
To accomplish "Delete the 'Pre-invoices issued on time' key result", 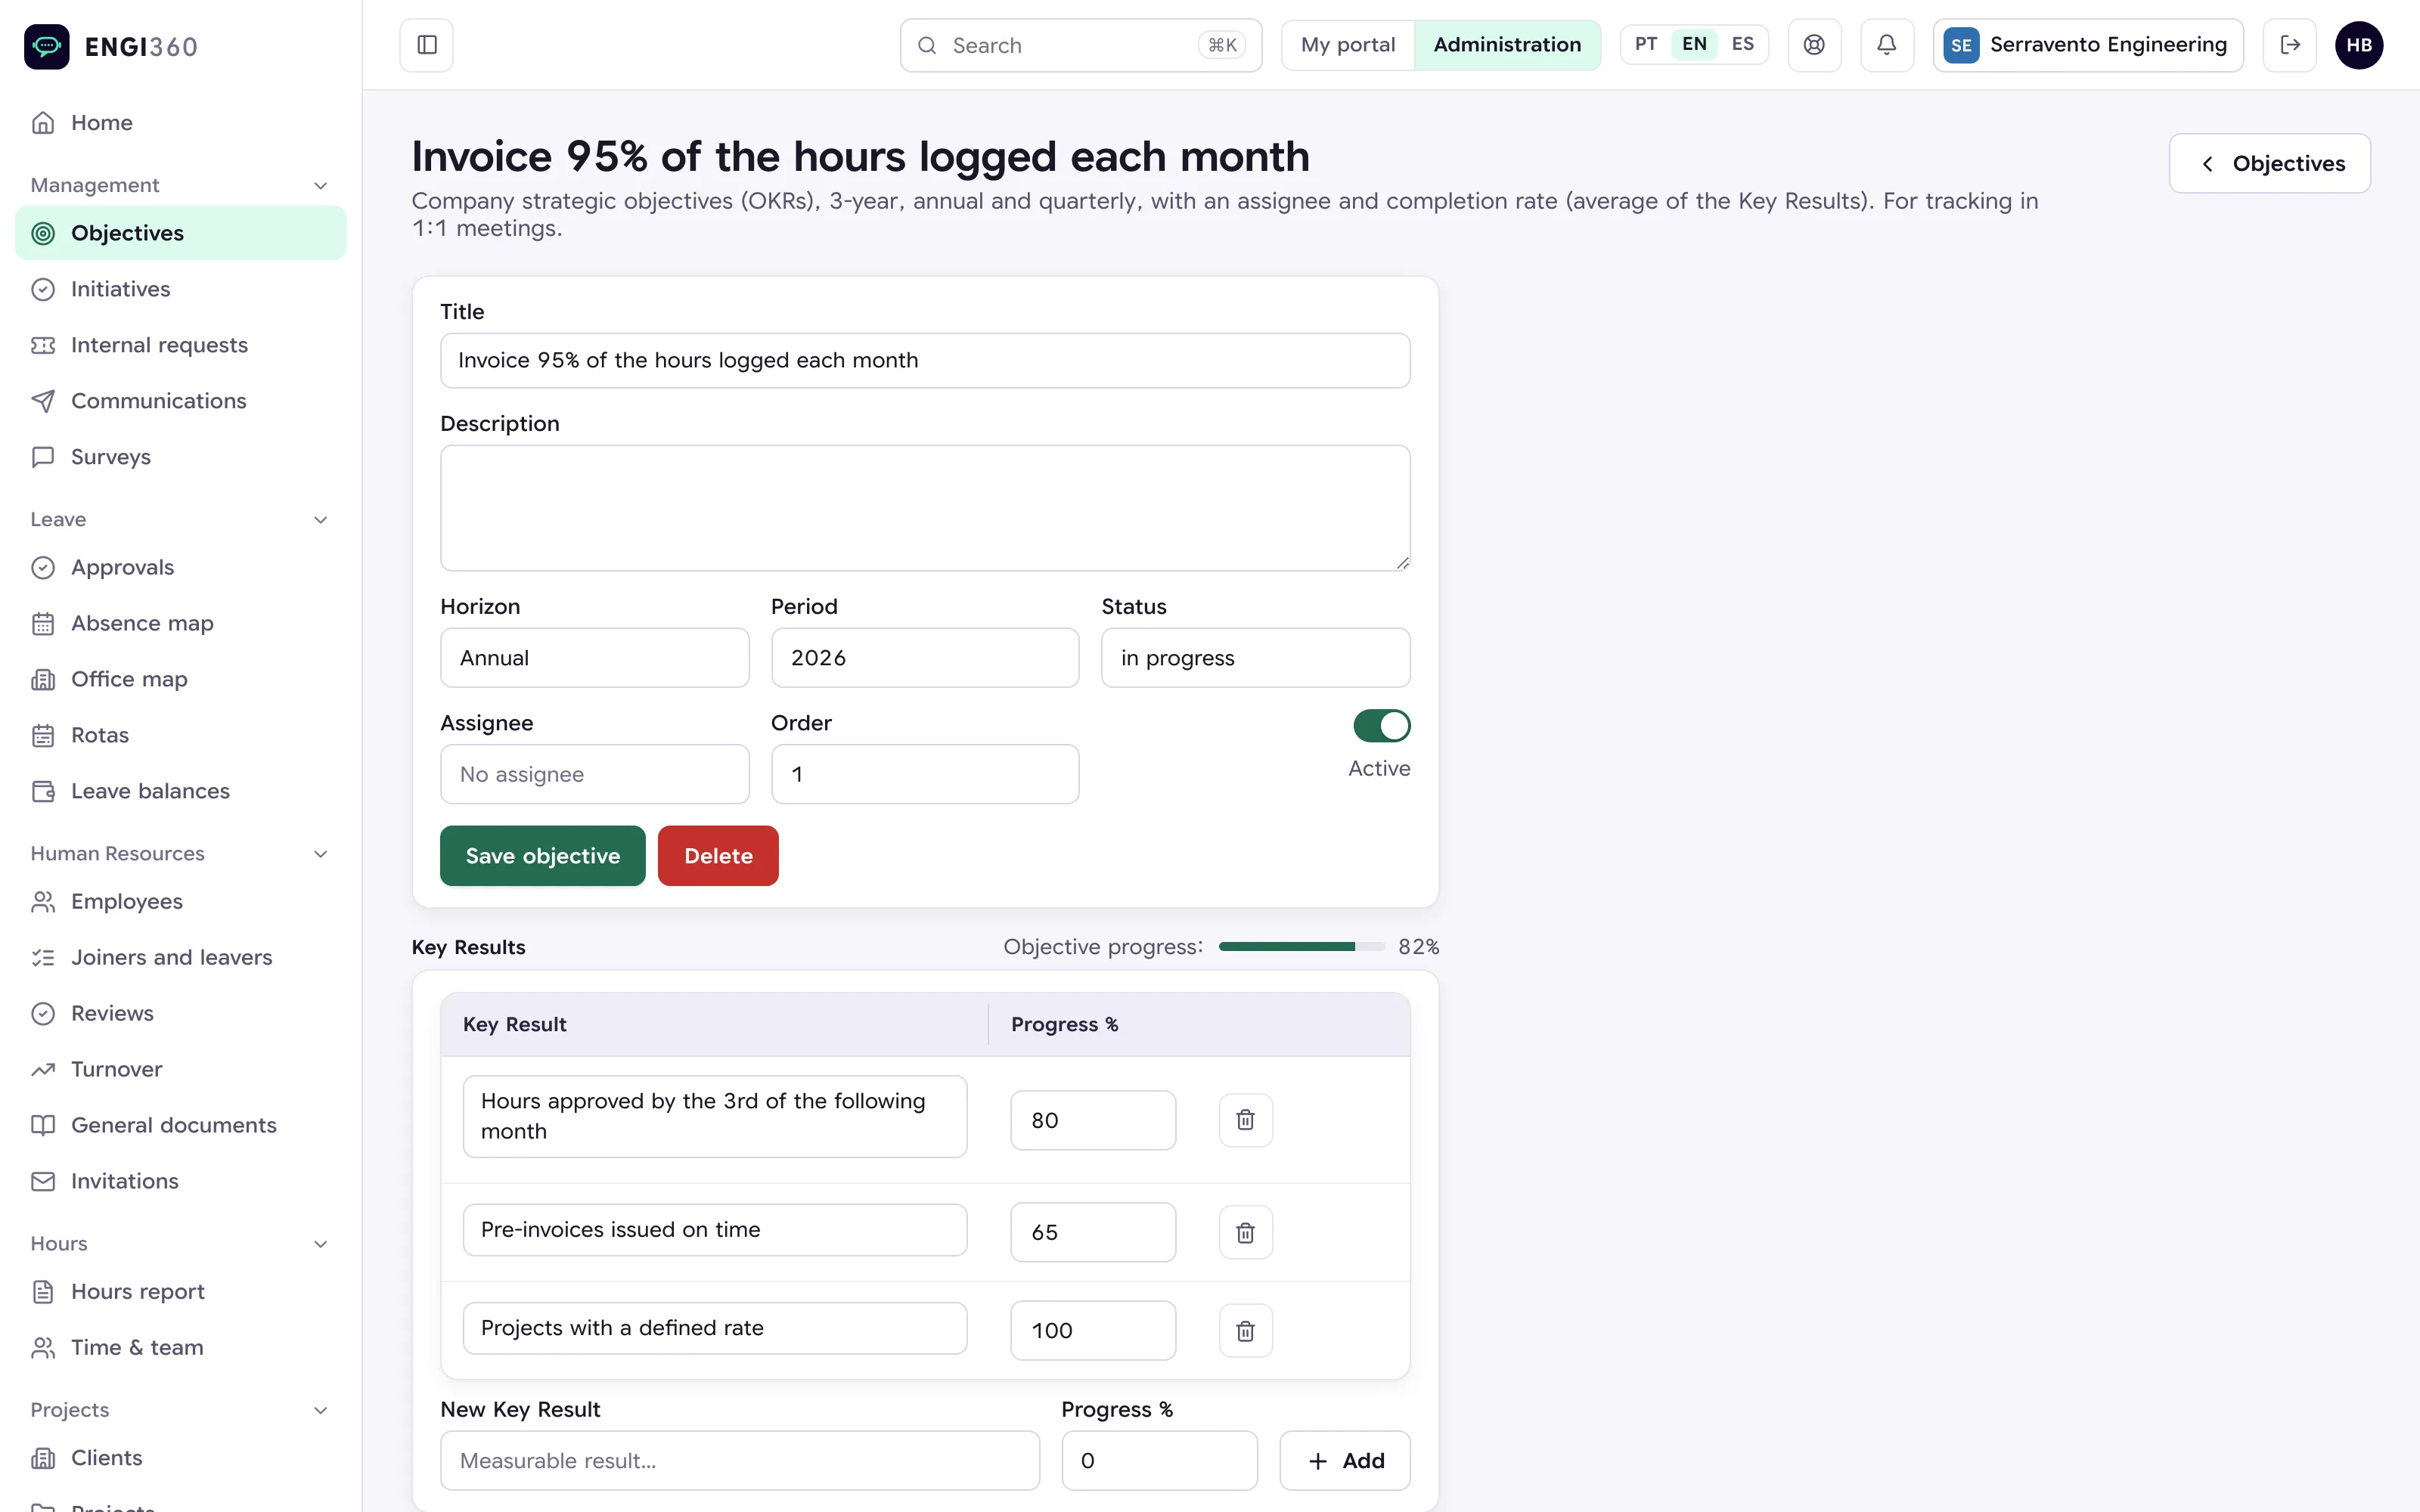I will point(1245,1232).
